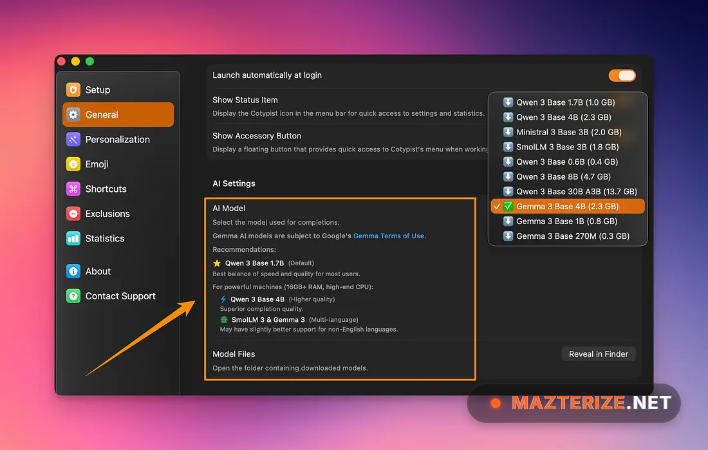Click Contact Support label
Screen dimensions: 708x450
(x=120, y=296)
